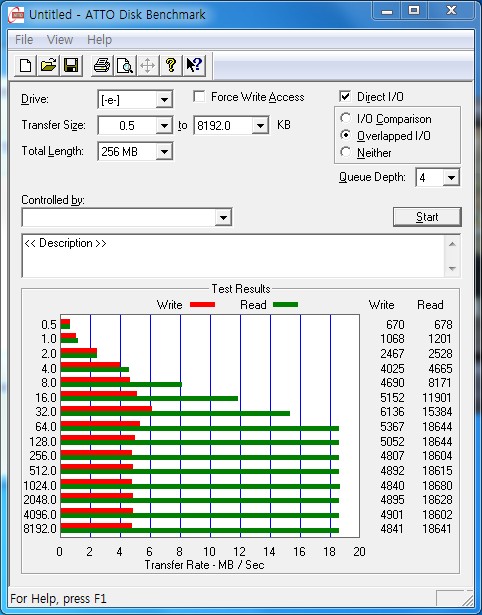
Task: Click the Description scrollbar up arrow
Action: (x=452, y=245)
